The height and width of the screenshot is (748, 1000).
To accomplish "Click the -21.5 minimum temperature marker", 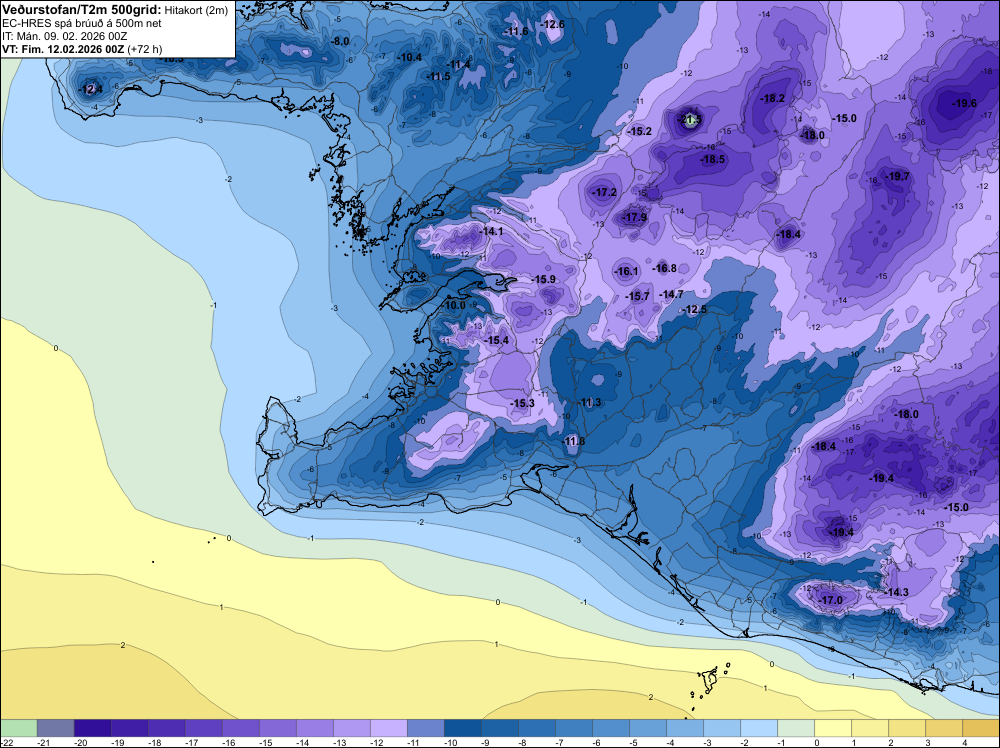I will pyautogui.click(x=689, y=119).
